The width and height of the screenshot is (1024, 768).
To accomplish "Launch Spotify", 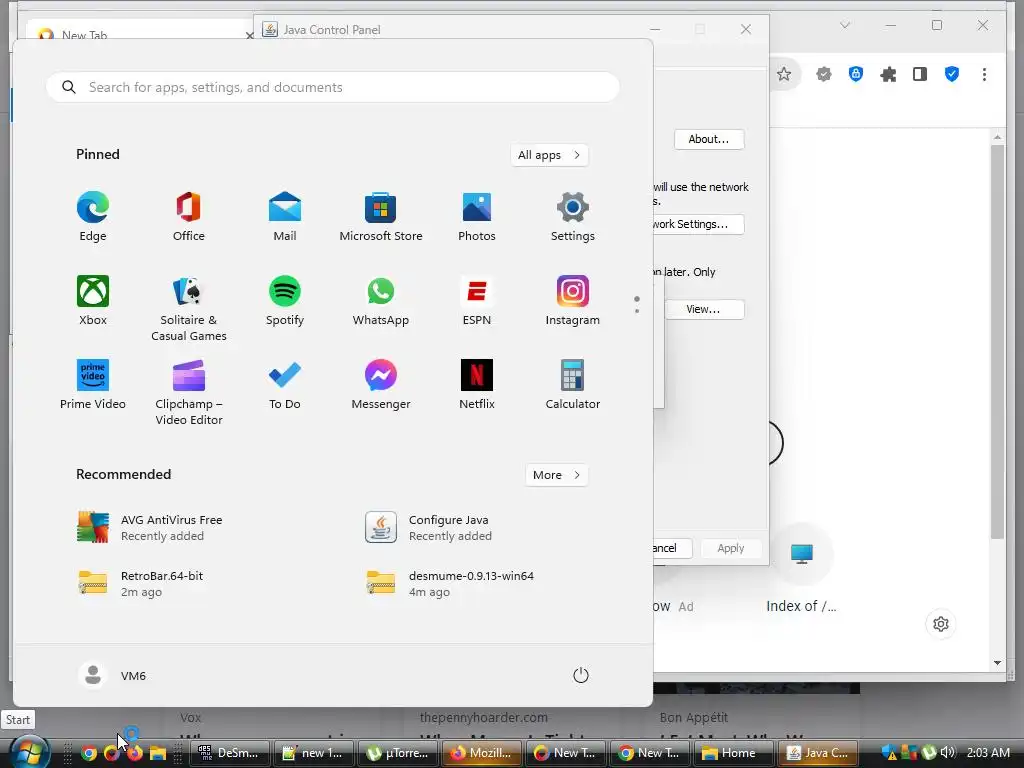I will click(x=285, y=300).
